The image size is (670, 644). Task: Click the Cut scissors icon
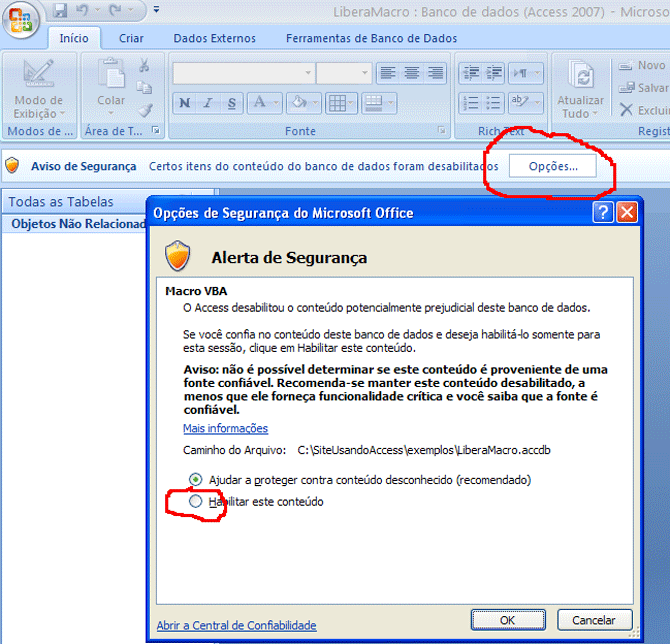point(144,65)
